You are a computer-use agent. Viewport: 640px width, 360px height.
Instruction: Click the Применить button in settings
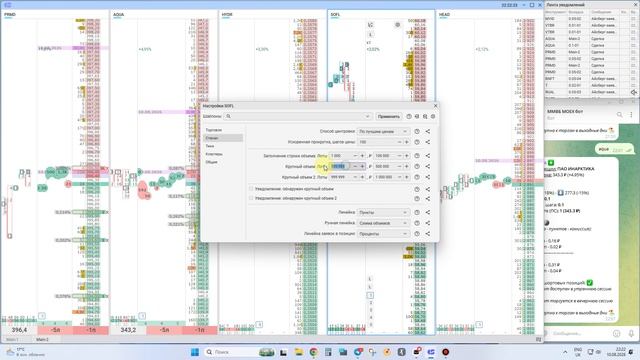click(389, 116)
